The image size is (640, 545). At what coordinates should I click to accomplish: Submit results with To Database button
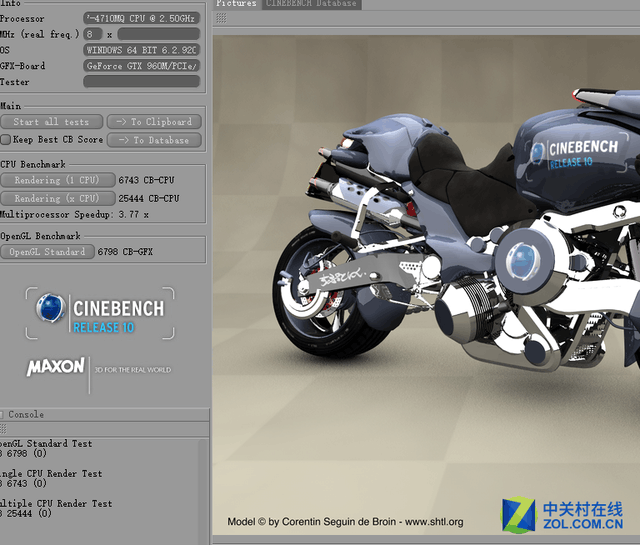pos(154,140)
